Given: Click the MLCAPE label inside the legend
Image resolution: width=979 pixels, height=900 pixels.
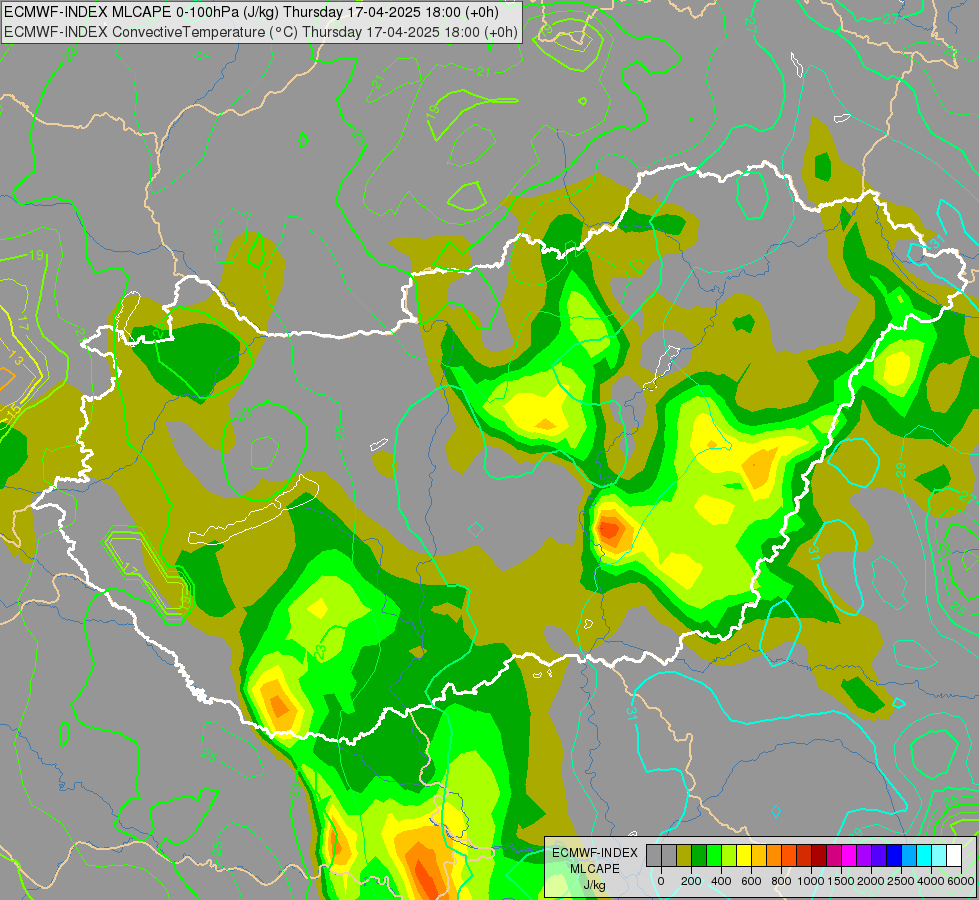Looking at the screenshot, I should pyautogui.click(x=595, y=869).
